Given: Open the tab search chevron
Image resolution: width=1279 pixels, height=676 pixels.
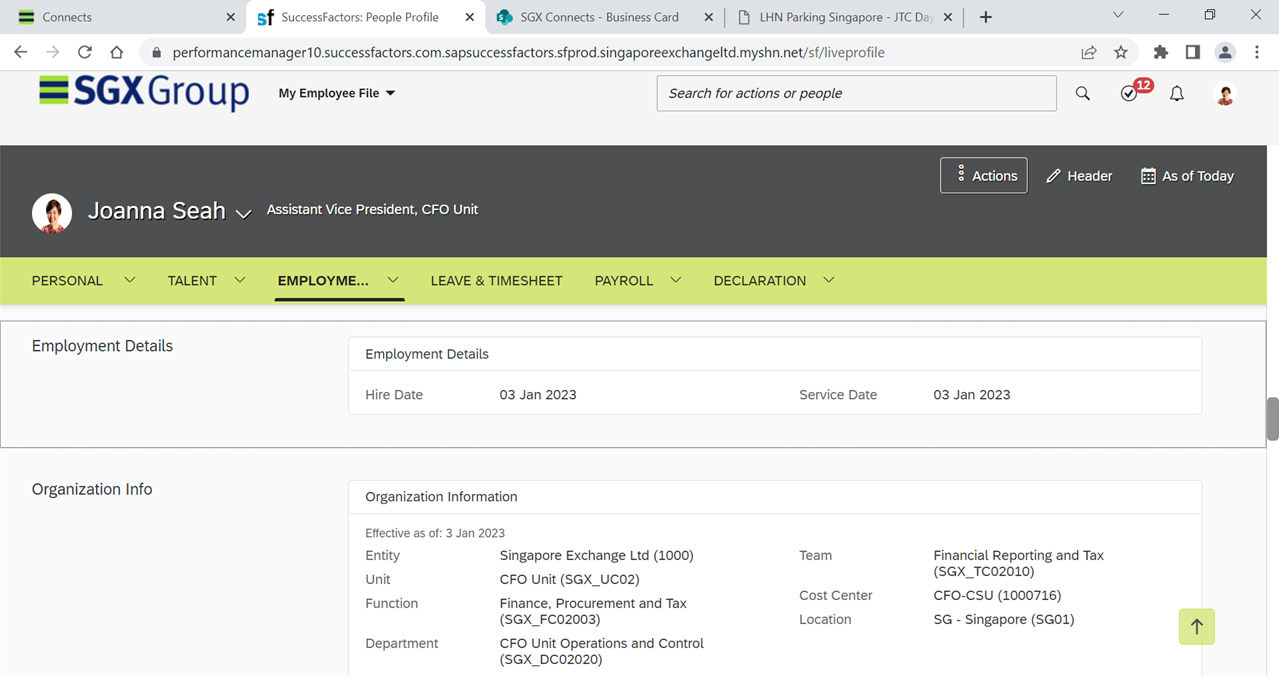Looking at the screenshot, I should [x=1118, y=15].
